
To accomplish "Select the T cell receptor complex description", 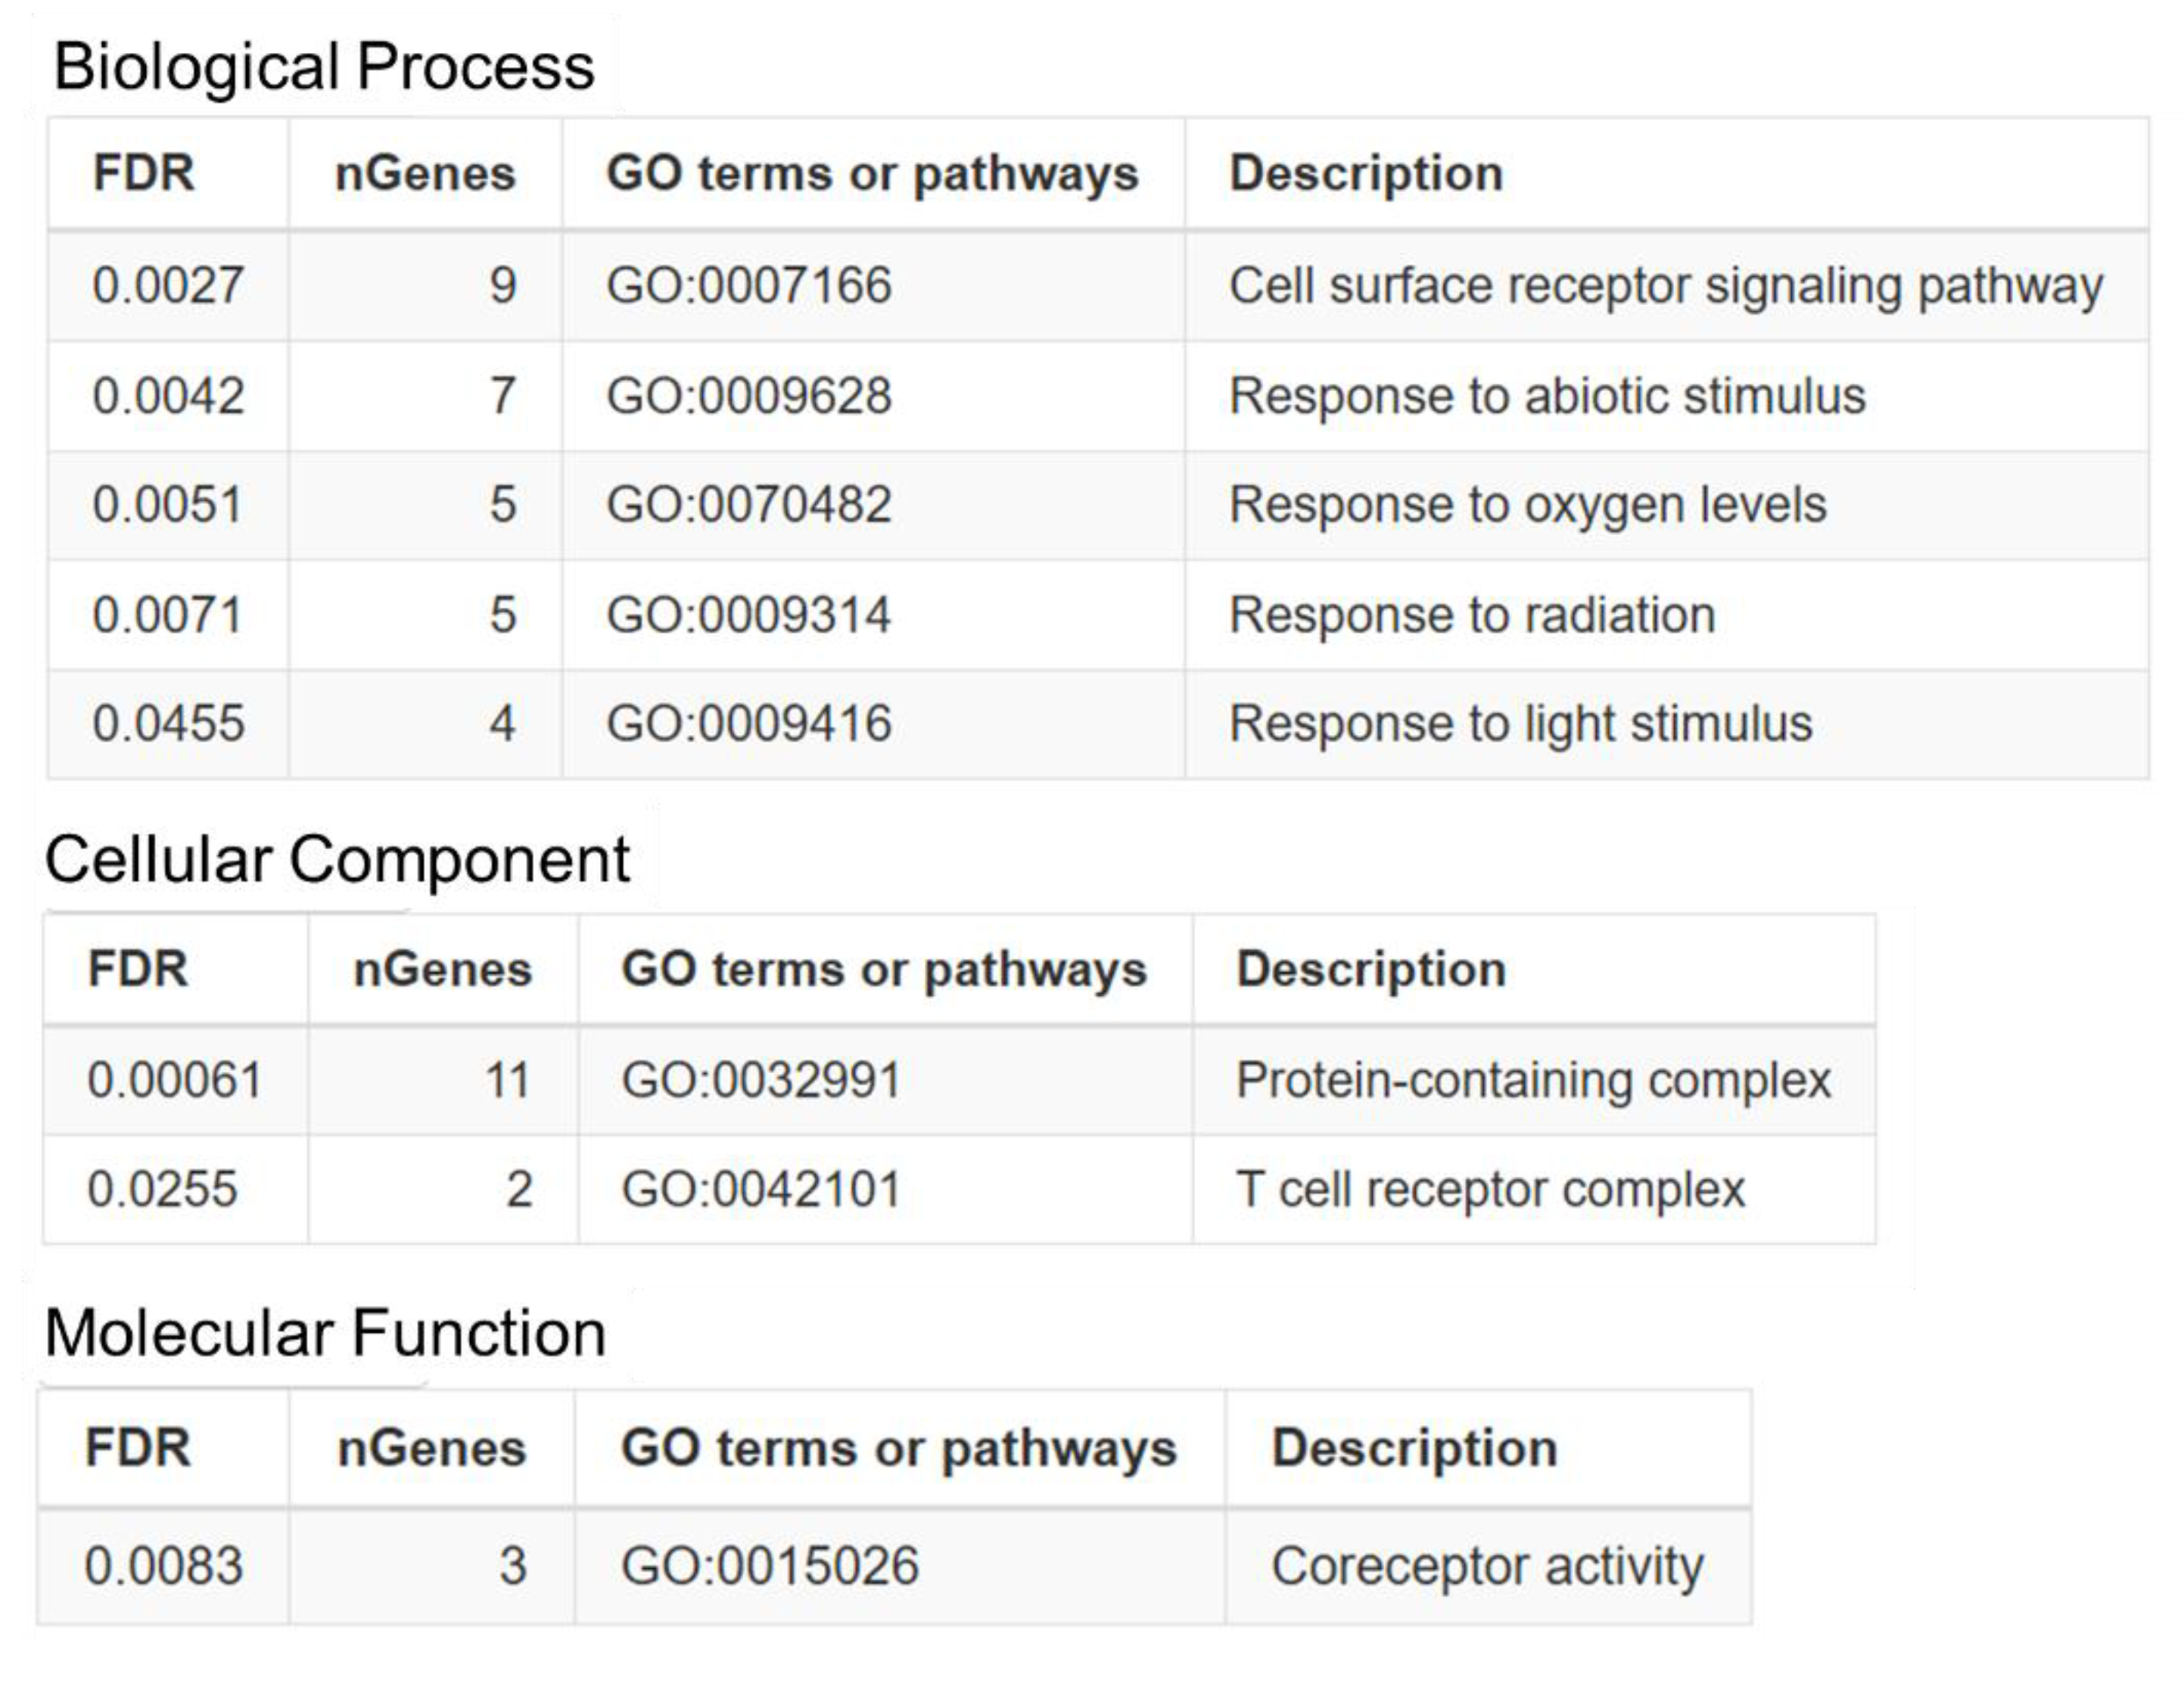I will click(1490, 1189).
